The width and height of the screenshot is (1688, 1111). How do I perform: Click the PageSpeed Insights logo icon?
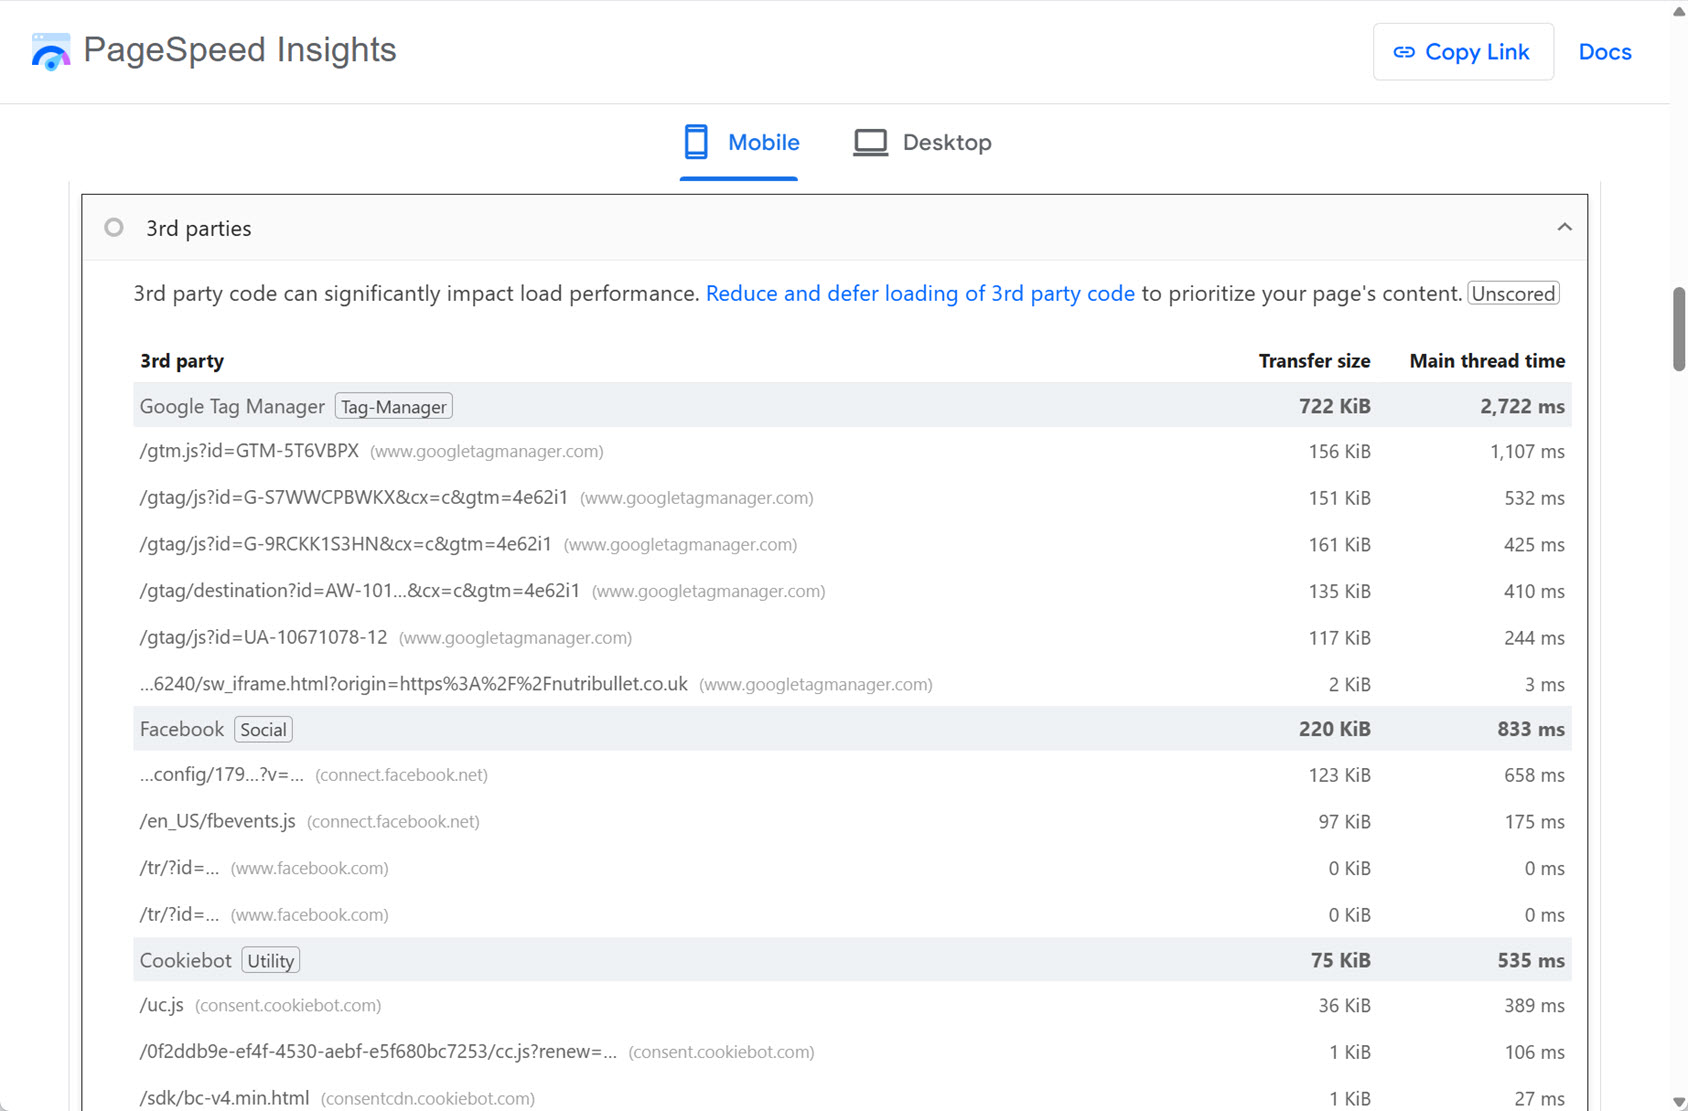tap(50, 51)
